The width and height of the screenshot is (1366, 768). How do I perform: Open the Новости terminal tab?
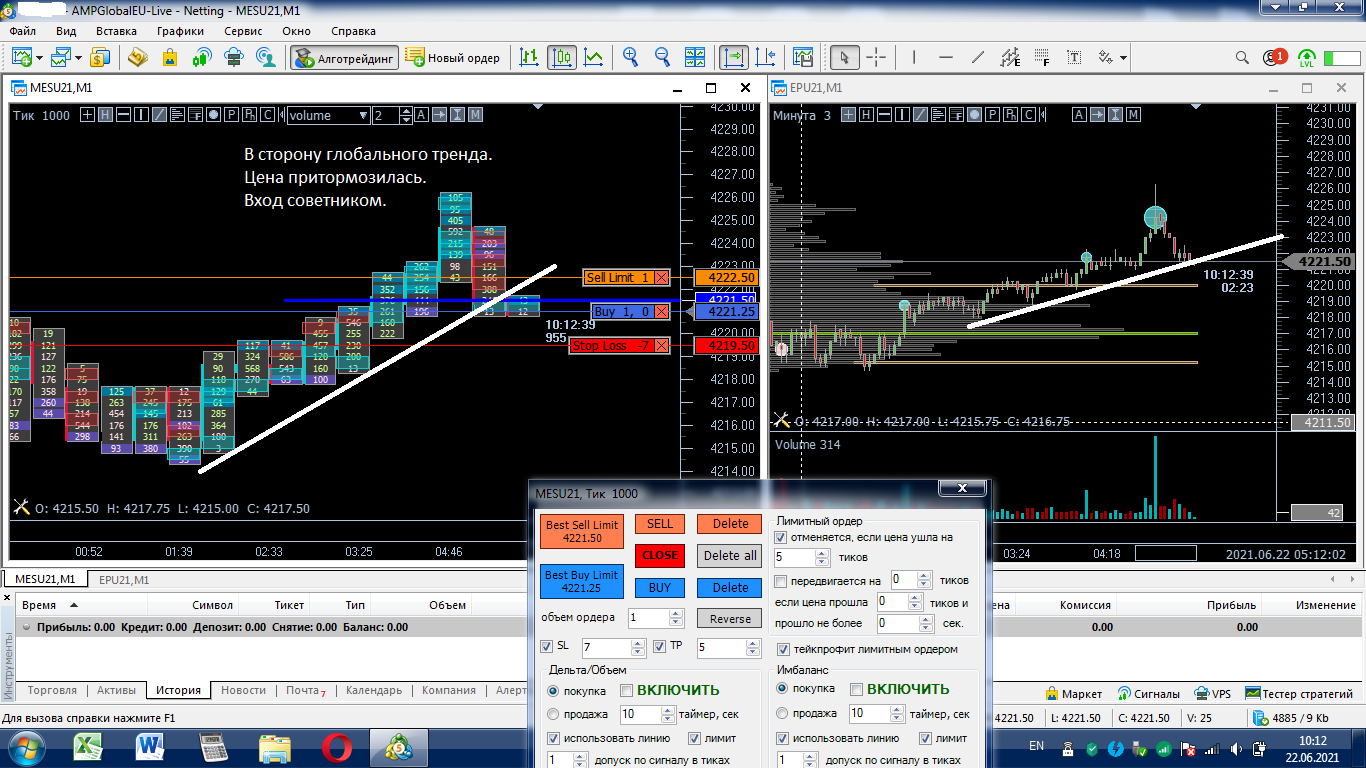click(243, 690)
